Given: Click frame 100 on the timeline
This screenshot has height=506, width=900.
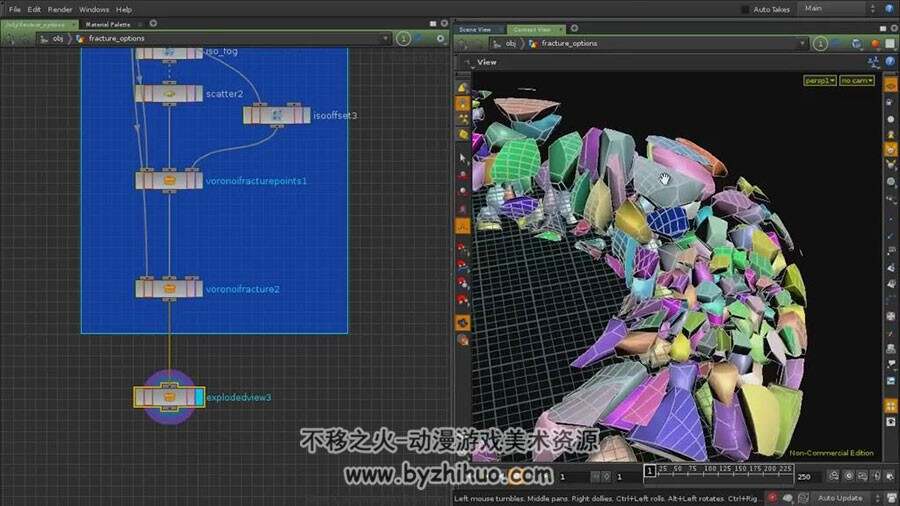Looking at the screenshot, I should pyautogui.click(x=709, y=469).
